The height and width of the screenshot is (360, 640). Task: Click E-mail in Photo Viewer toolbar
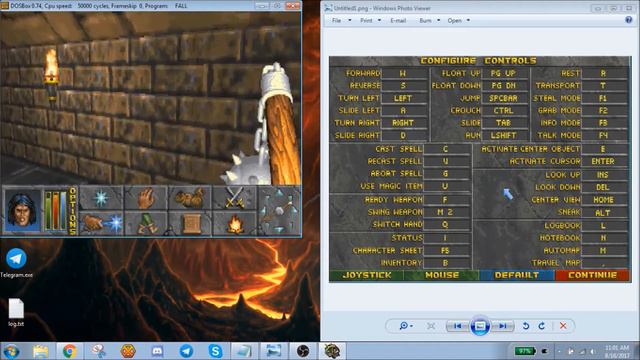[398, 20]
